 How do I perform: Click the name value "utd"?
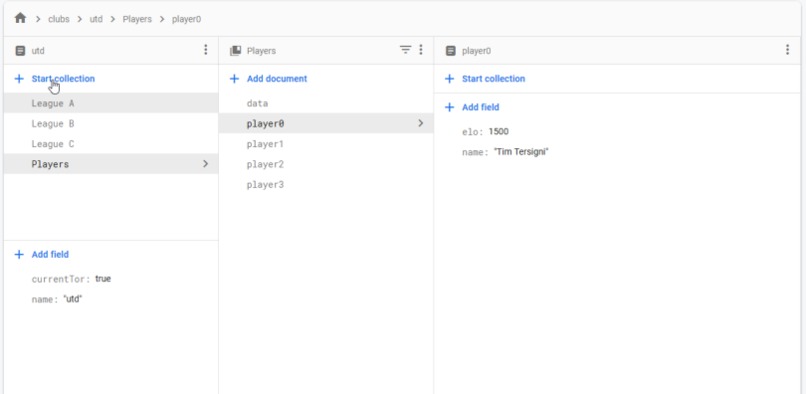pos(72,299)
